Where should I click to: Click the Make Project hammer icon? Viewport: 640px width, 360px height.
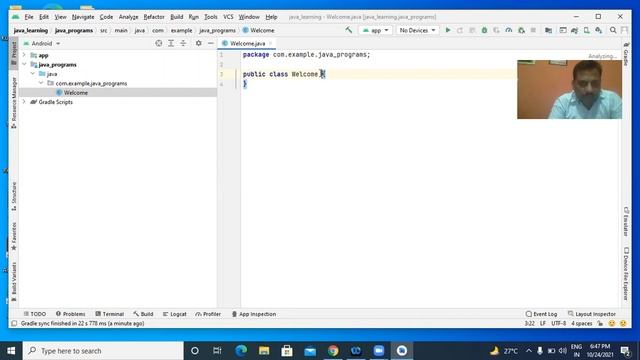click(x=349, y=30)
